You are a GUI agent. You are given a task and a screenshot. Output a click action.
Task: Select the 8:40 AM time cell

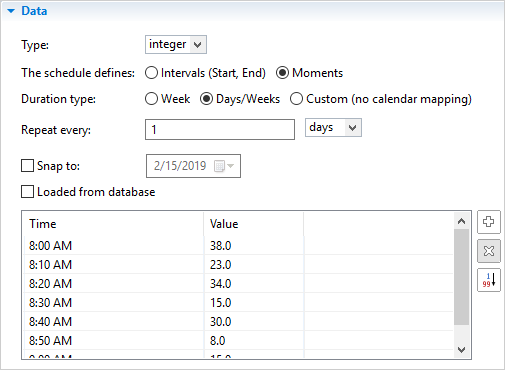click(114, 322)
